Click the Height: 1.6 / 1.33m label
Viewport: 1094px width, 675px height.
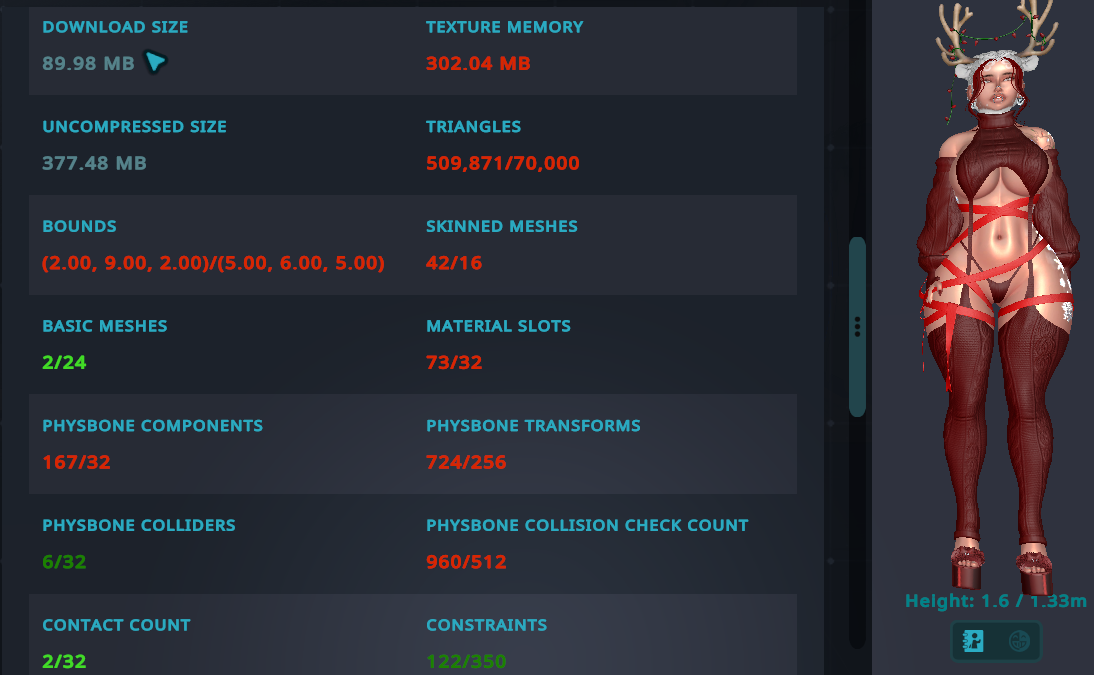[996, 601]
